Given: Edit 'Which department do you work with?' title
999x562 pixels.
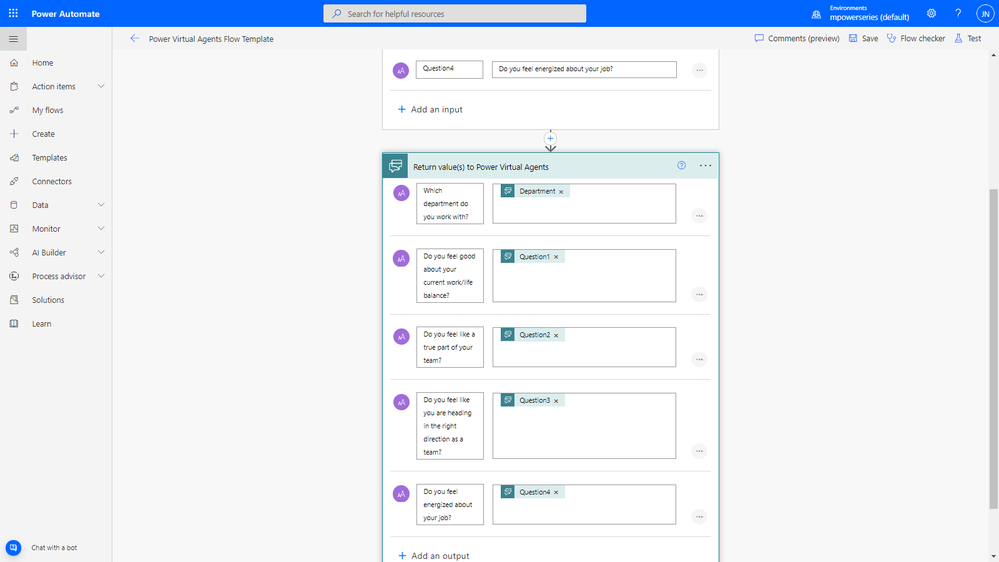Looking at the screenshot, I should [x=450, y=203].
